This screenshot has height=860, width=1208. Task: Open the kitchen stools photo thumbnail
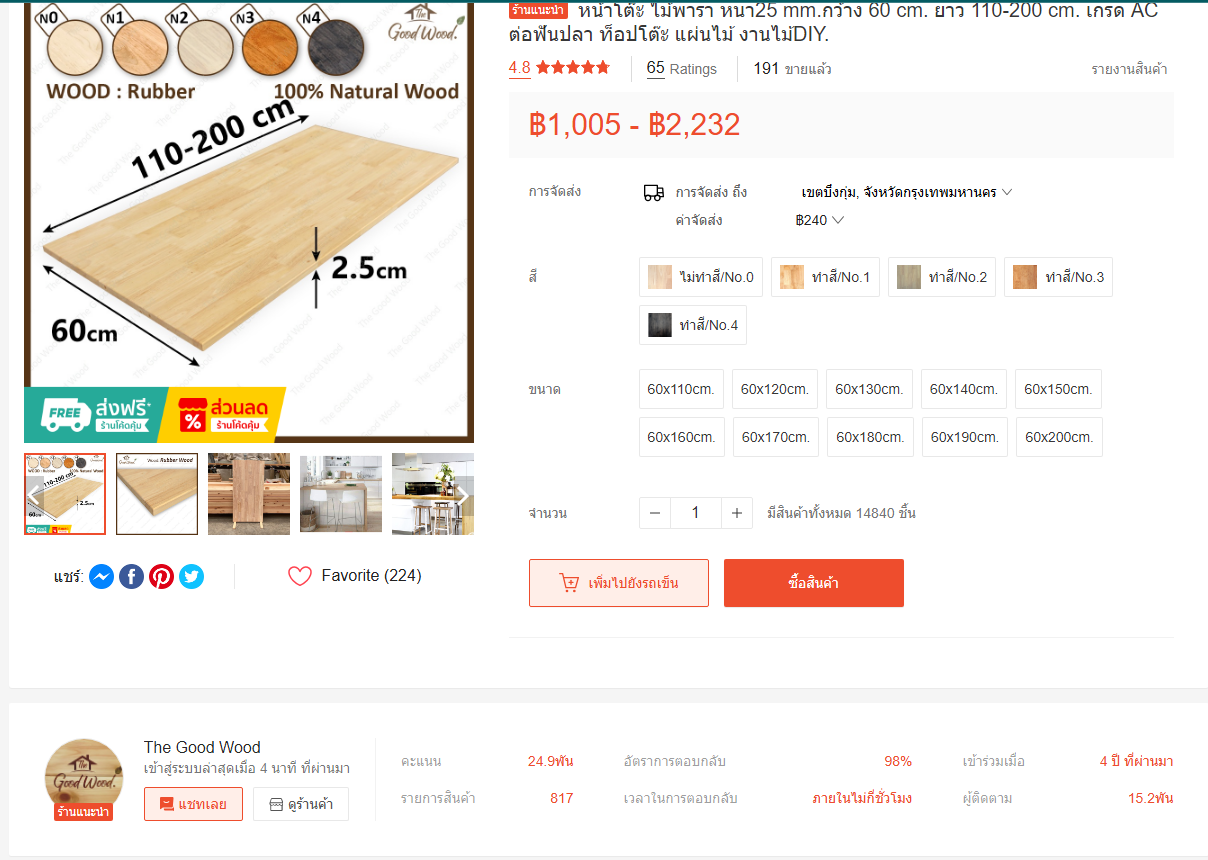click(x=341, y=494)
